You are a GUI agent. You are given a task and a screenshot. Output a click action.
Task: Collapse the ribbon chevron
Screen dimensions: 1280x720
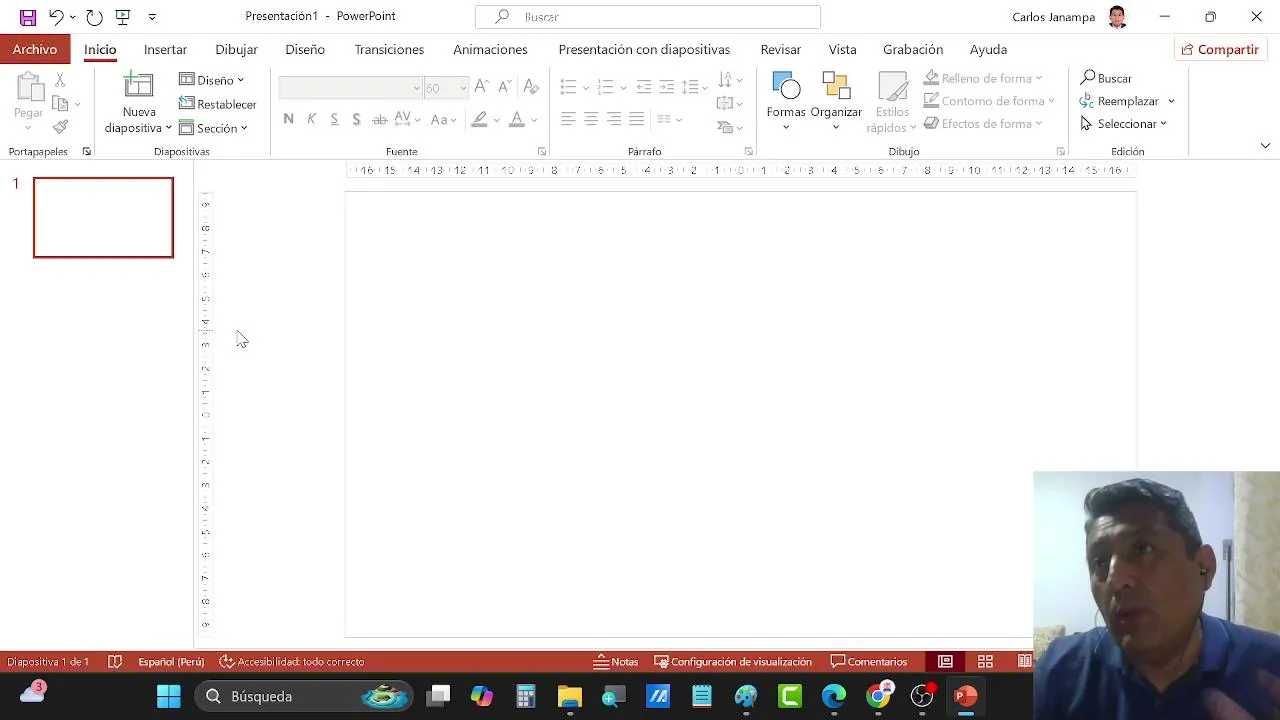coord(1265,146)
